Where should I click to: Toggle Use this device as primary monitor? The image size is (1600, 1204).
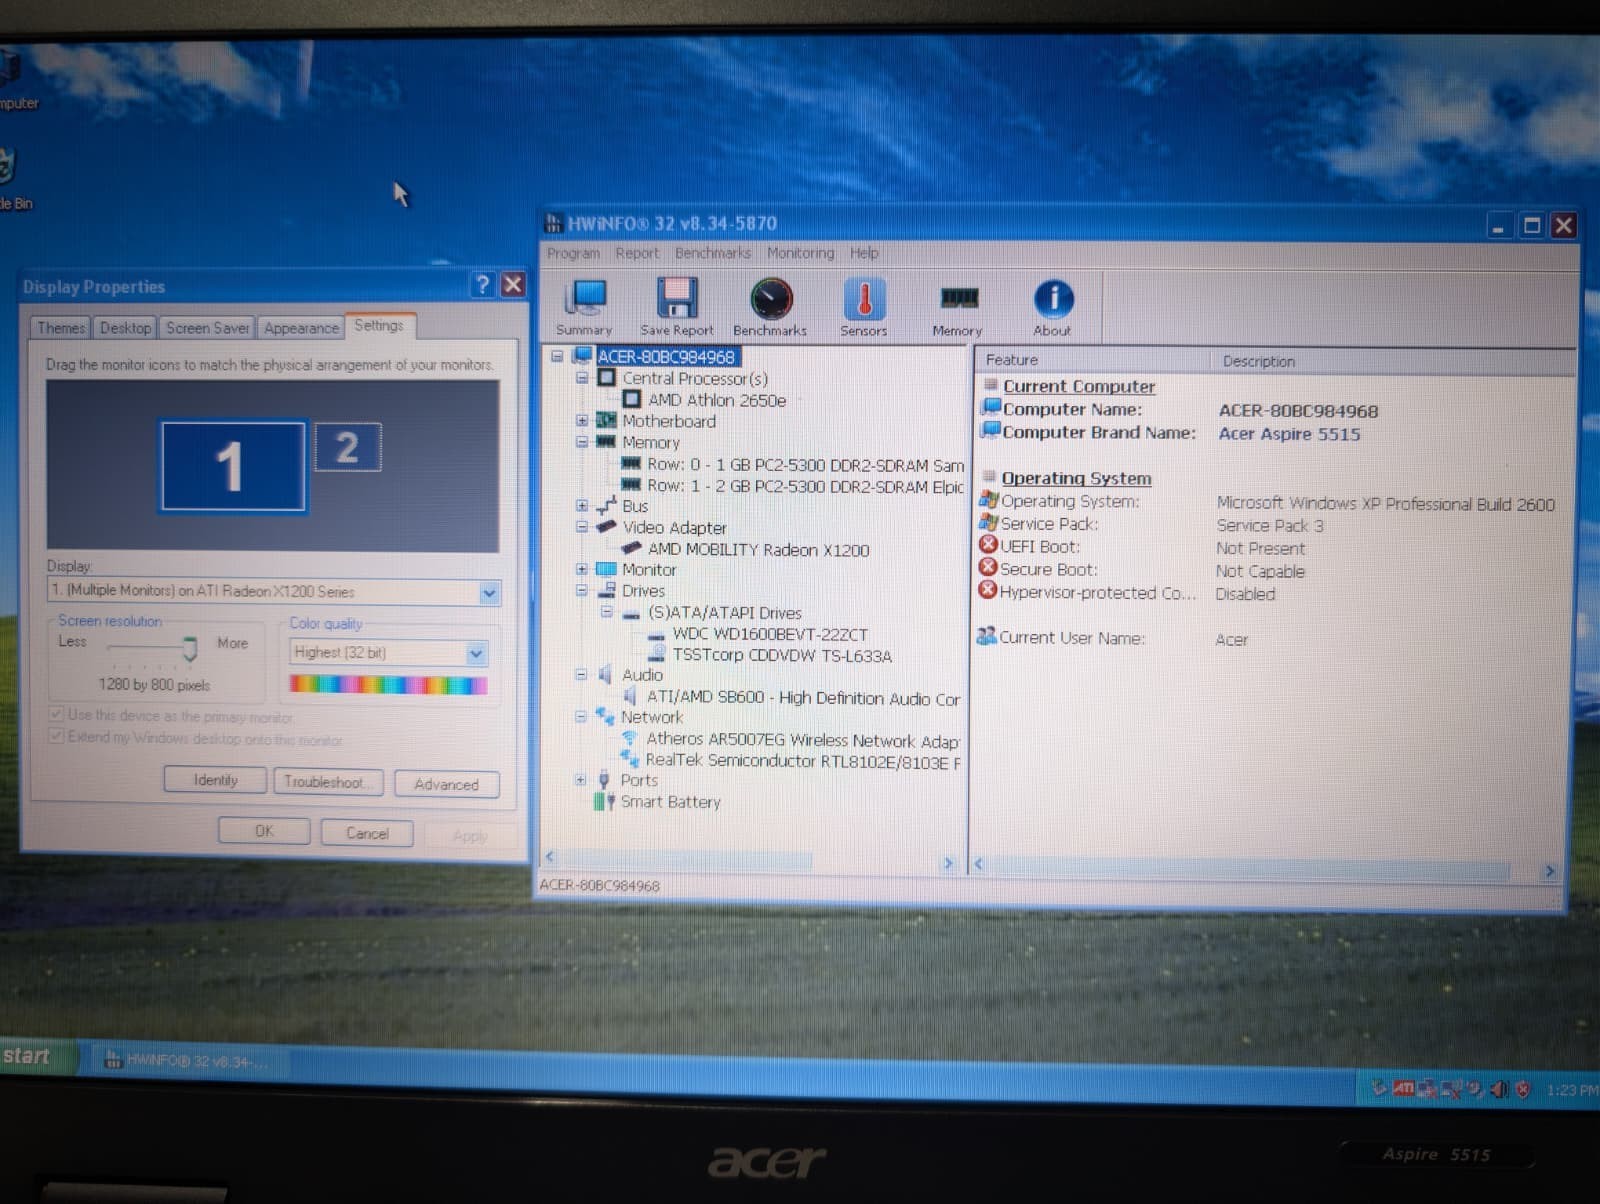tap(57, 715)
